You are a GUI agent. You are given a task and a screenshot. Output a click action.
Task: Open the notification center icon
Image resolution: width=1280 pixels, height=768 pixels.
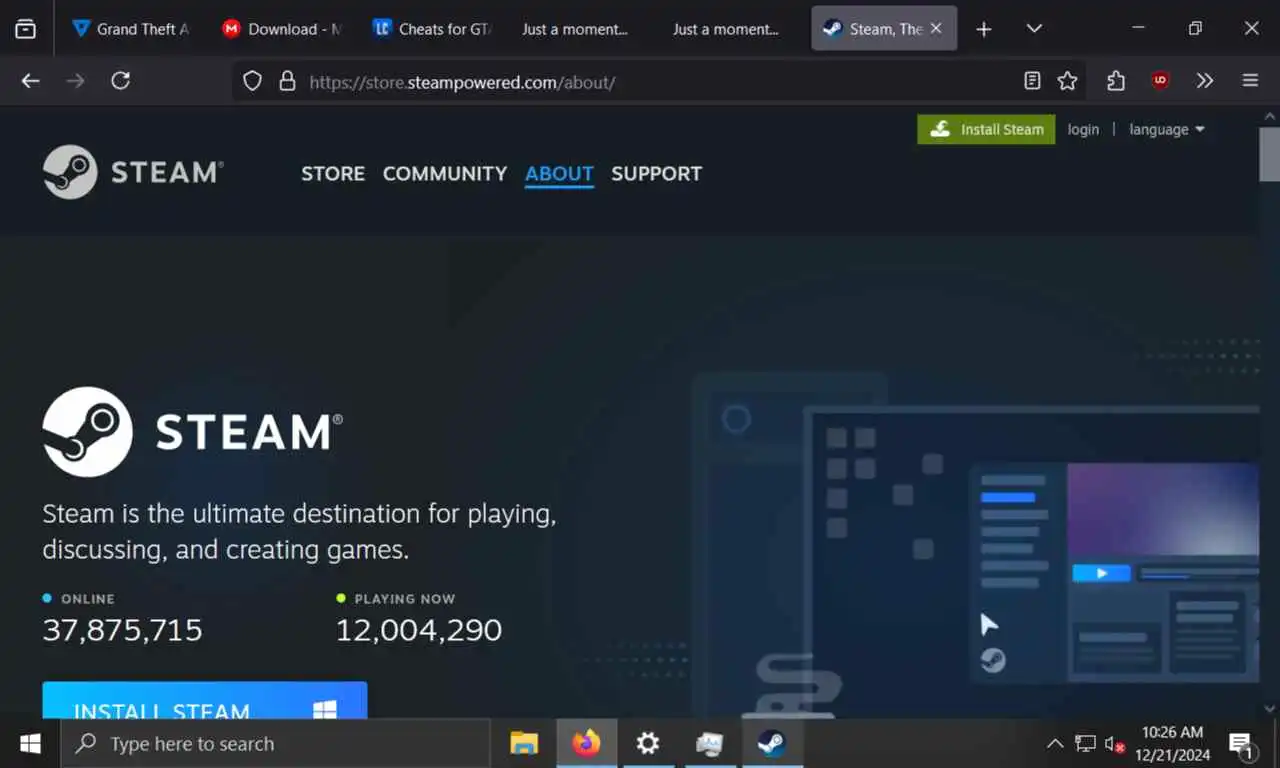(1242, 744)
